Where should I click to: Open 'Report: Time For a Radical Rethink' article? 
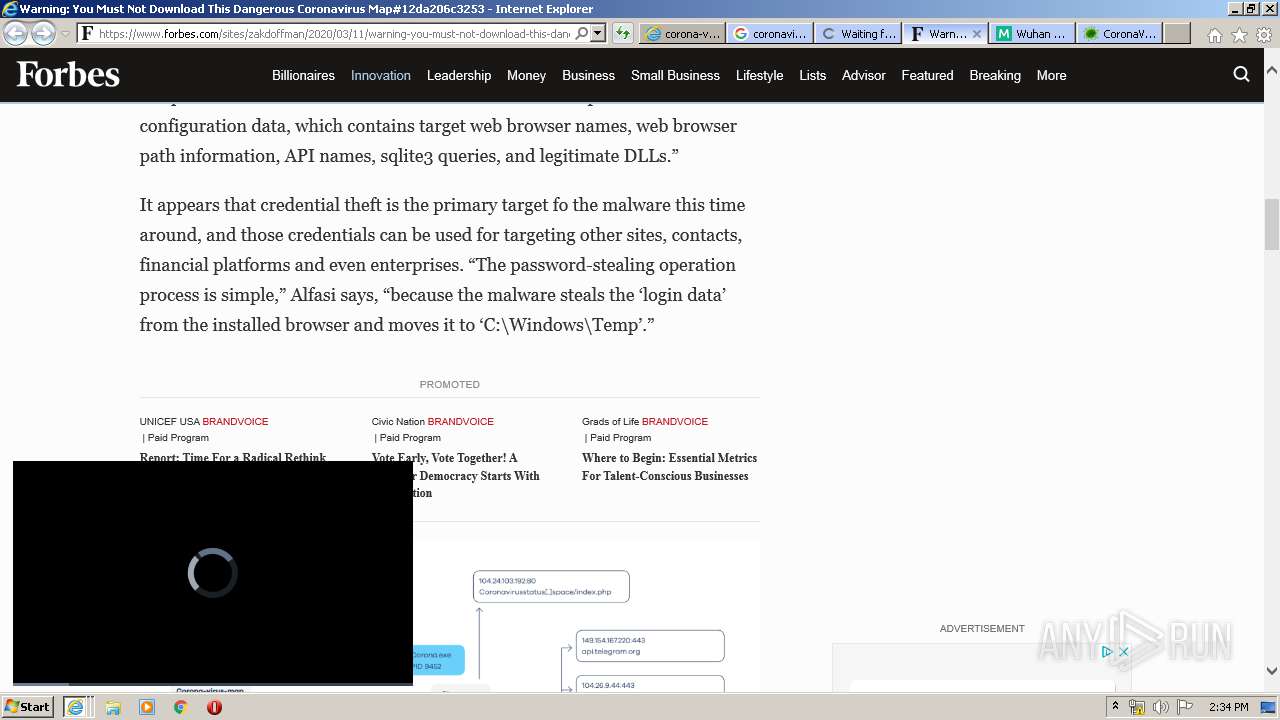click(x=233, y=457)
